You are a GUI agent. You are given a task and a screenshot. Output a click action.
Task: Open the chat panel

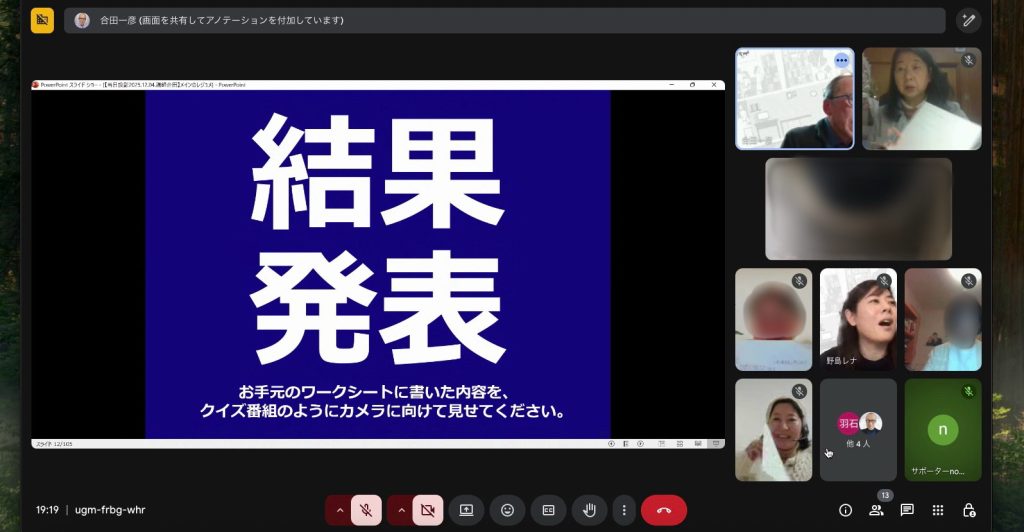click(x=907, y=510)
